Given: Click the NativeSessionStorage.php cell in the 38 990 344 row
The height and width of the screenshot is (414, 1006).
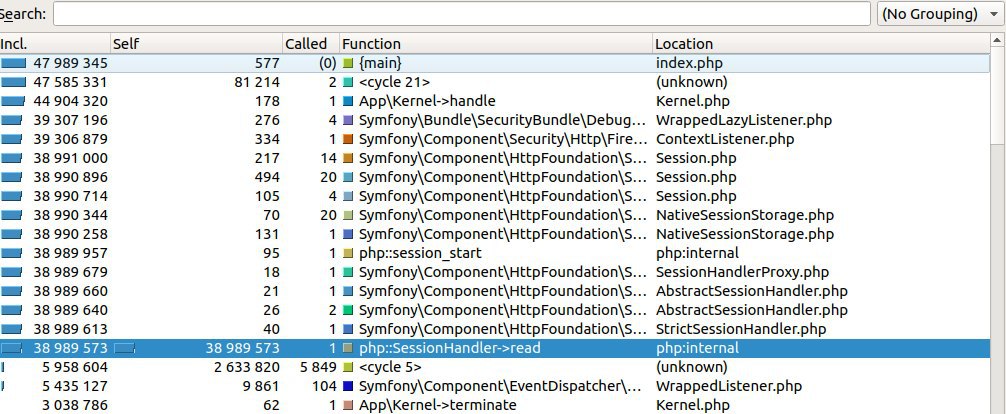Looking at the screenshot, I should [745, 215].
